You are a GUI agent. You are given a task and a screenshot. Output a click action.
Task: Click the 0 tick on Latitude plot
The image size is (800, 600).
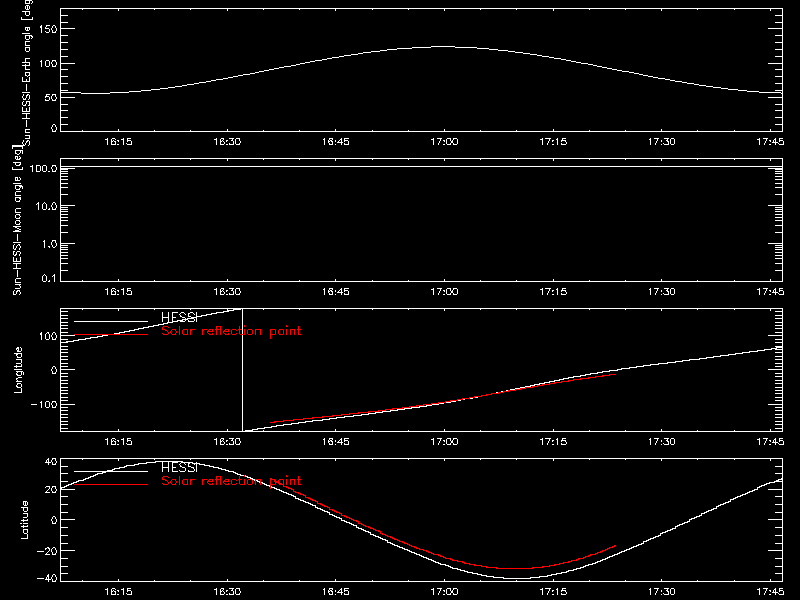[54, 520]
